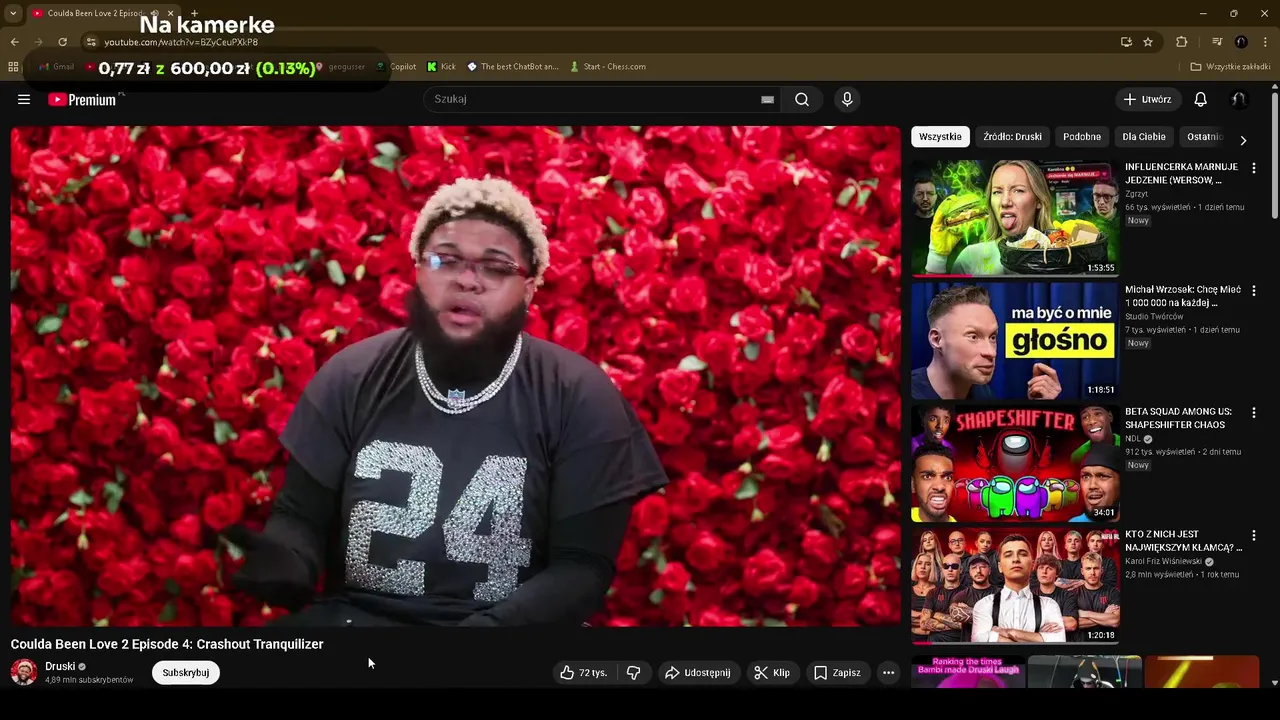
Task: Open the Copilot bookmark
Action: (396, 67)
